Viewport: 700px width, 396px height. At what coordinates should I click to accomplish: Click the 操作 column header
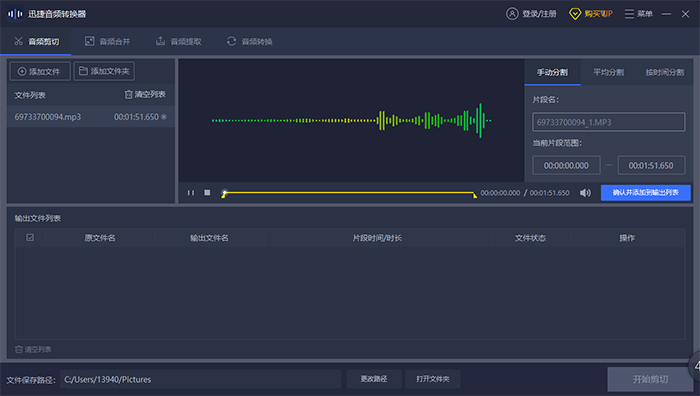click(627, 238)
